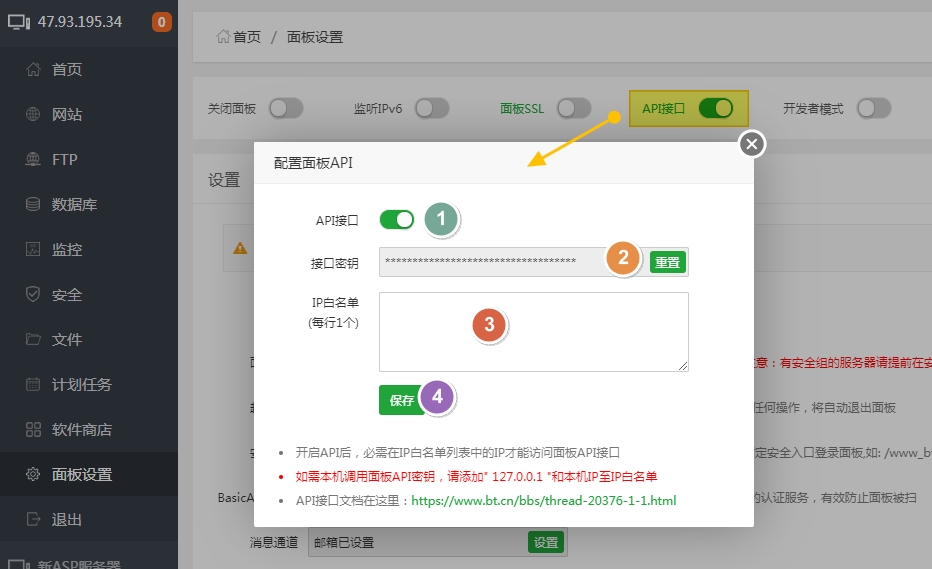The height and width of the screenshot is (569, 932).
Task: Click the green 重置 button for 接口密钥
Action: (x=667, y=262)
